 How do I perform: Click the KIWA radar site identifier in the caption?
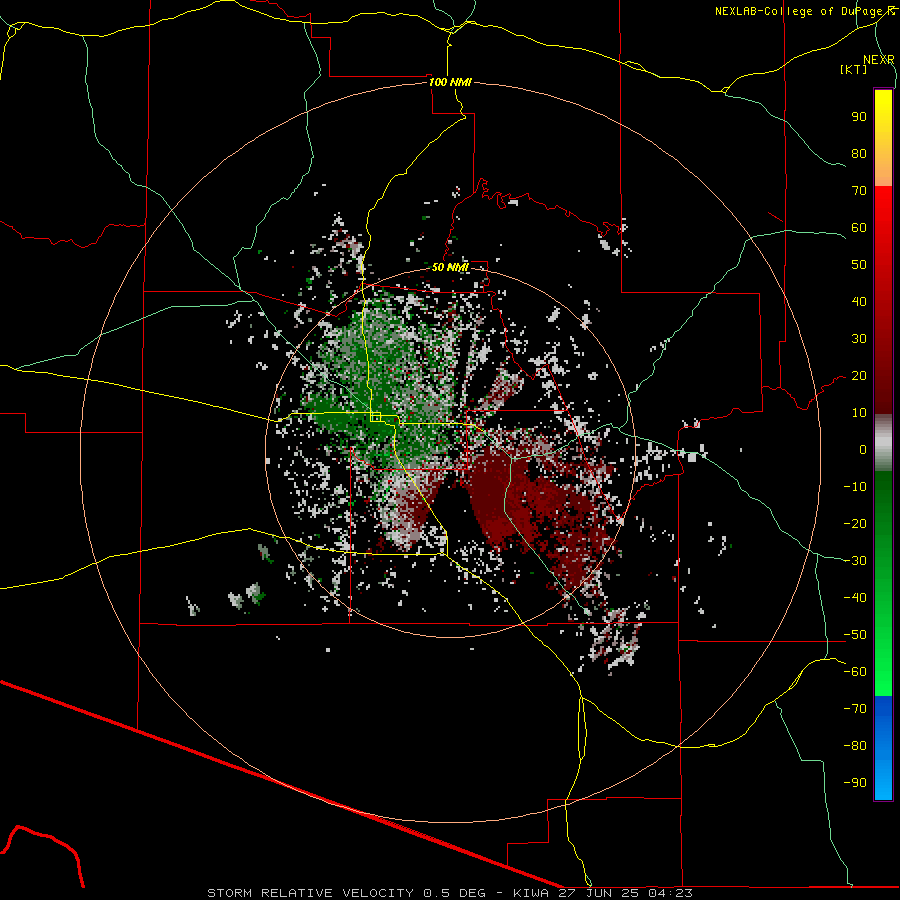point(531,893)
